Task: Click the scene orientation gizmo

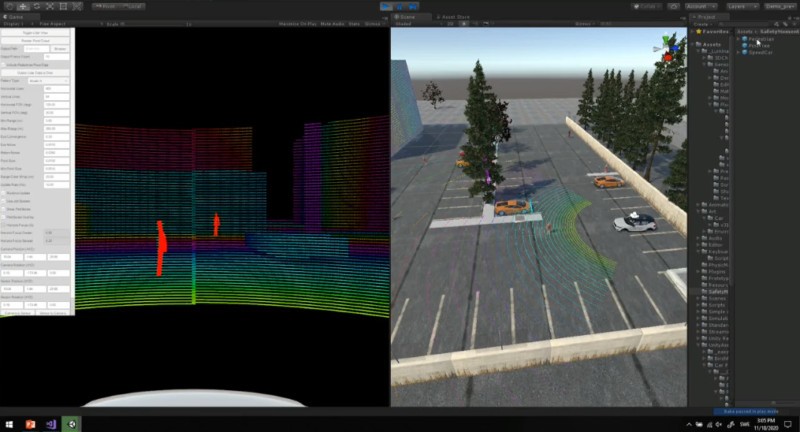Action: (664, 48)
